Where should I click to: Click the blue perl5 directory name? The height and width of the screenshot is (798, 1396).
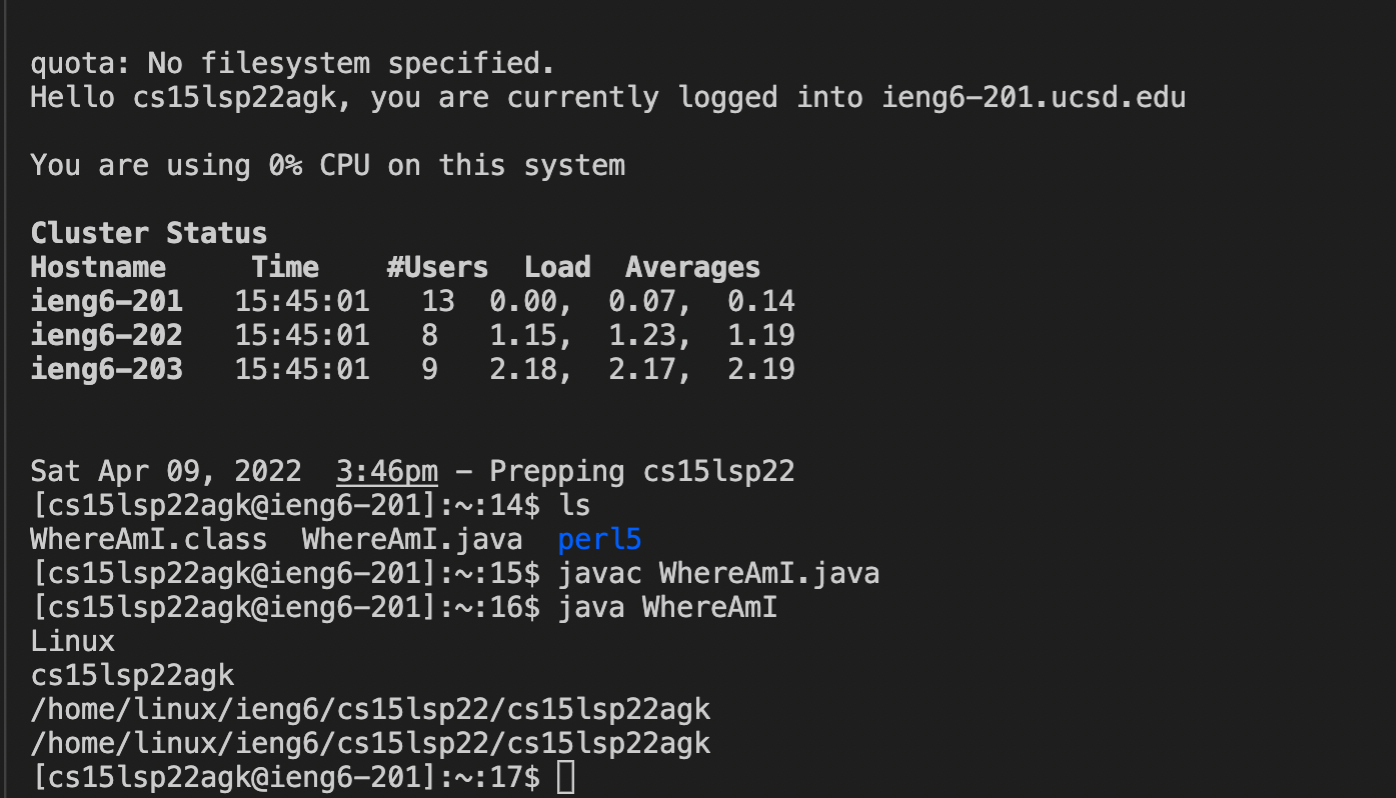[599, 540]
